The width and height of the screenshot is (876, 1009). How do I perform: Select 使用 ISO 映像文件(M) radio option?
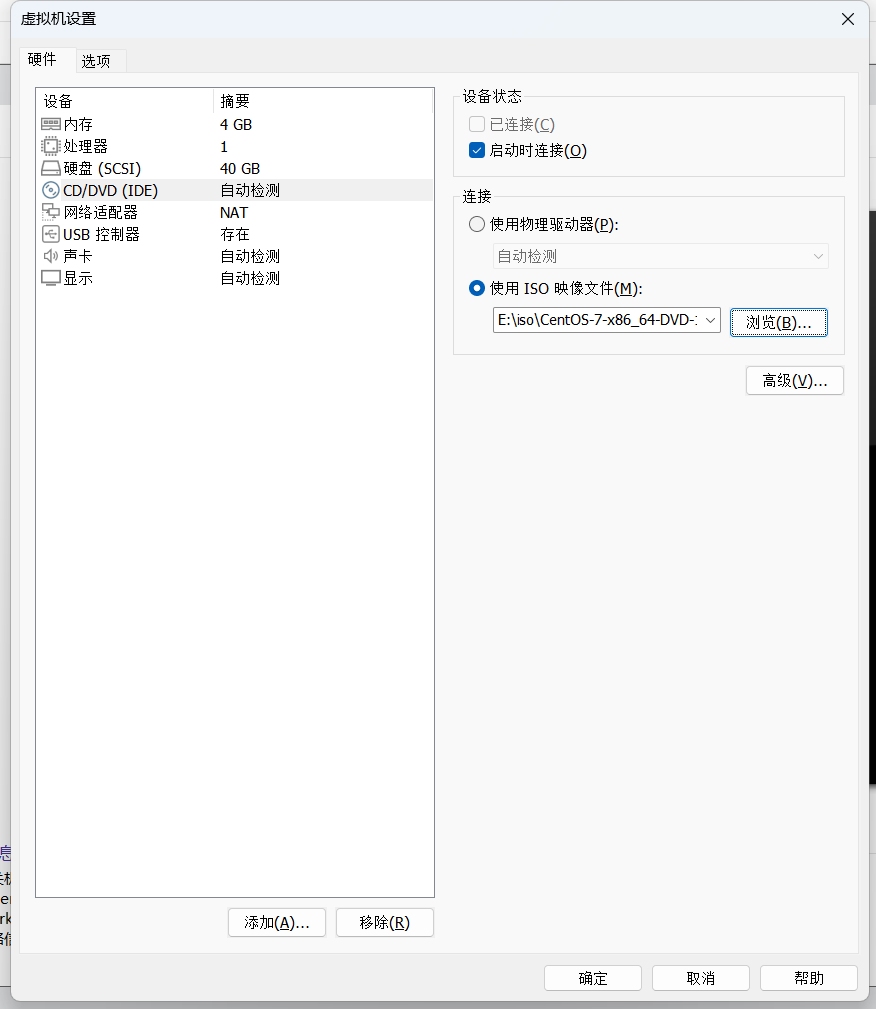477,288
